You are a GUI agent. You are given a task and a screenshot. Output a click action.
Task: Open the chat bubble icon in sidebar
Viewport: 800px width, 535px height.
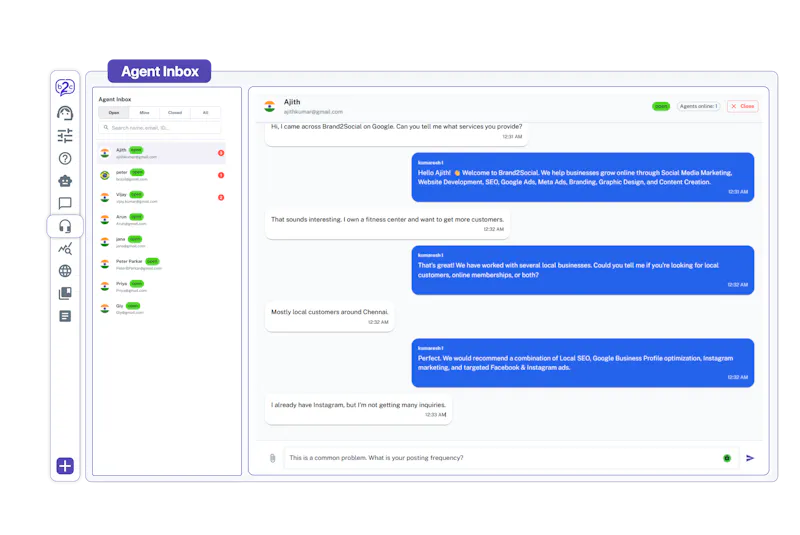point(65,203)
